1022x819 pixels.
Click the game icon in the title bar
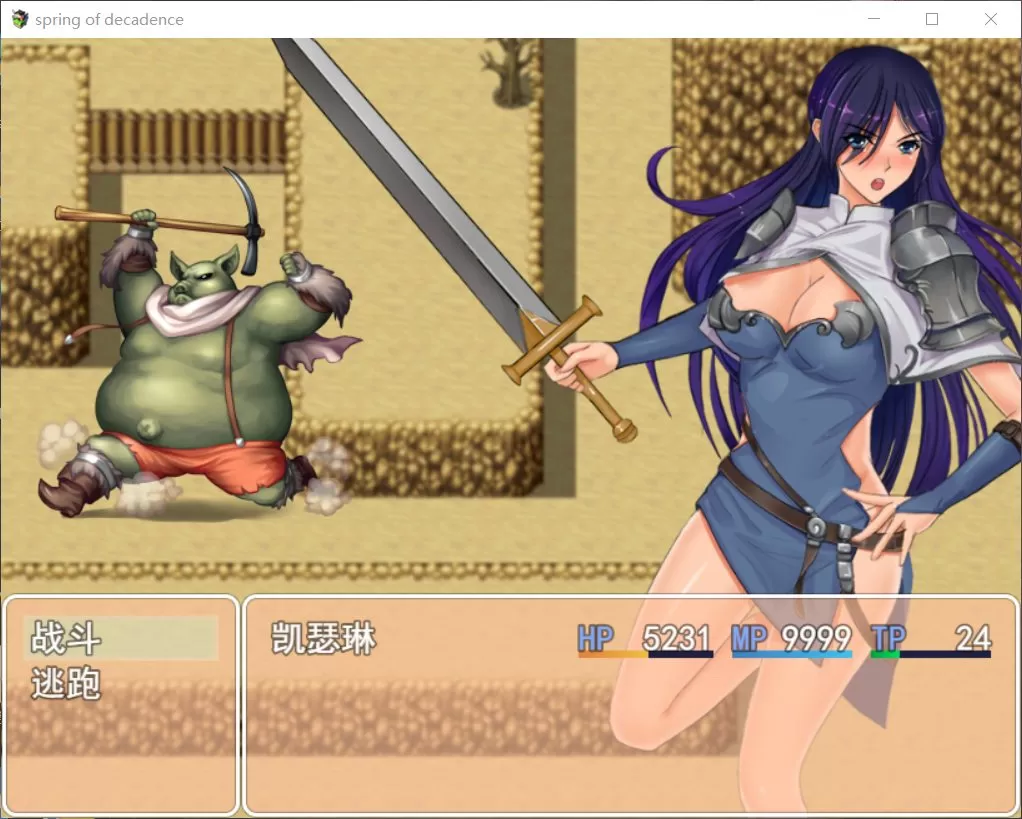click(x=19, y=19)
